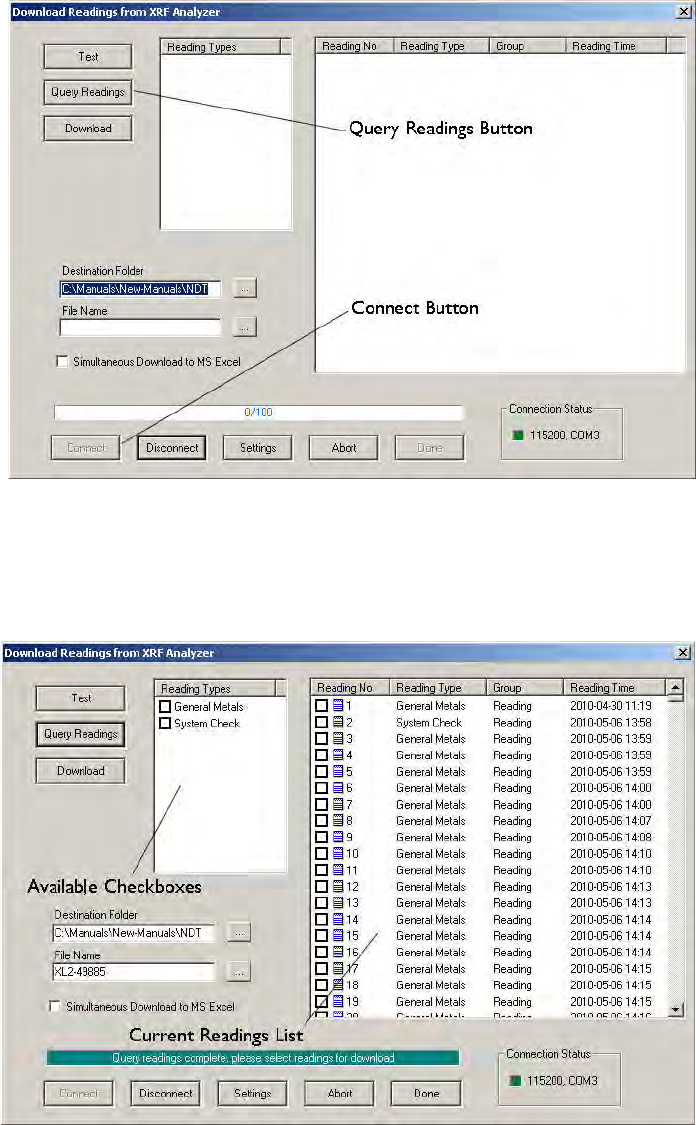Click the reading icon for reading 14
Screen dimensions: 696x1125
(x=338, y=920)
